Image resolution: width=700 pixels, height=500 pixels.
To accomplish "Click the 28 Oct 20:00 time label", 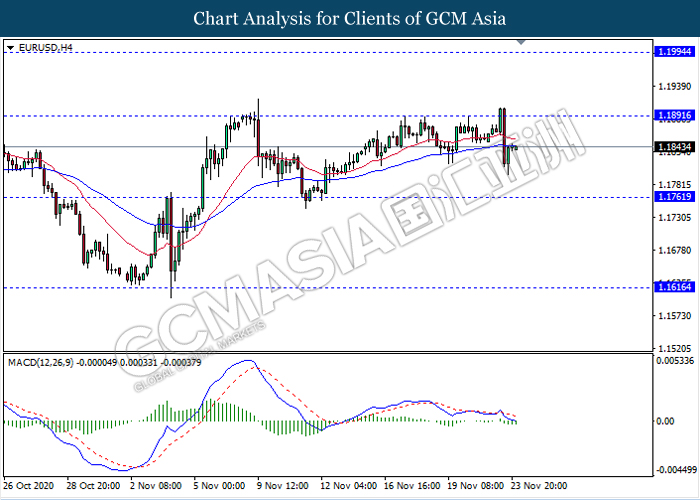I will click(93, 485).
